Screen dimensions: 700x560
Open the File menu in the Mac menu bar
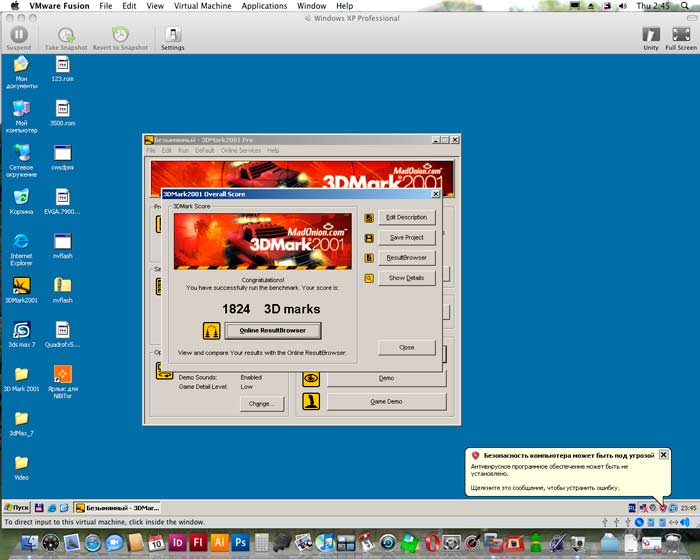[x=106, y=6]
